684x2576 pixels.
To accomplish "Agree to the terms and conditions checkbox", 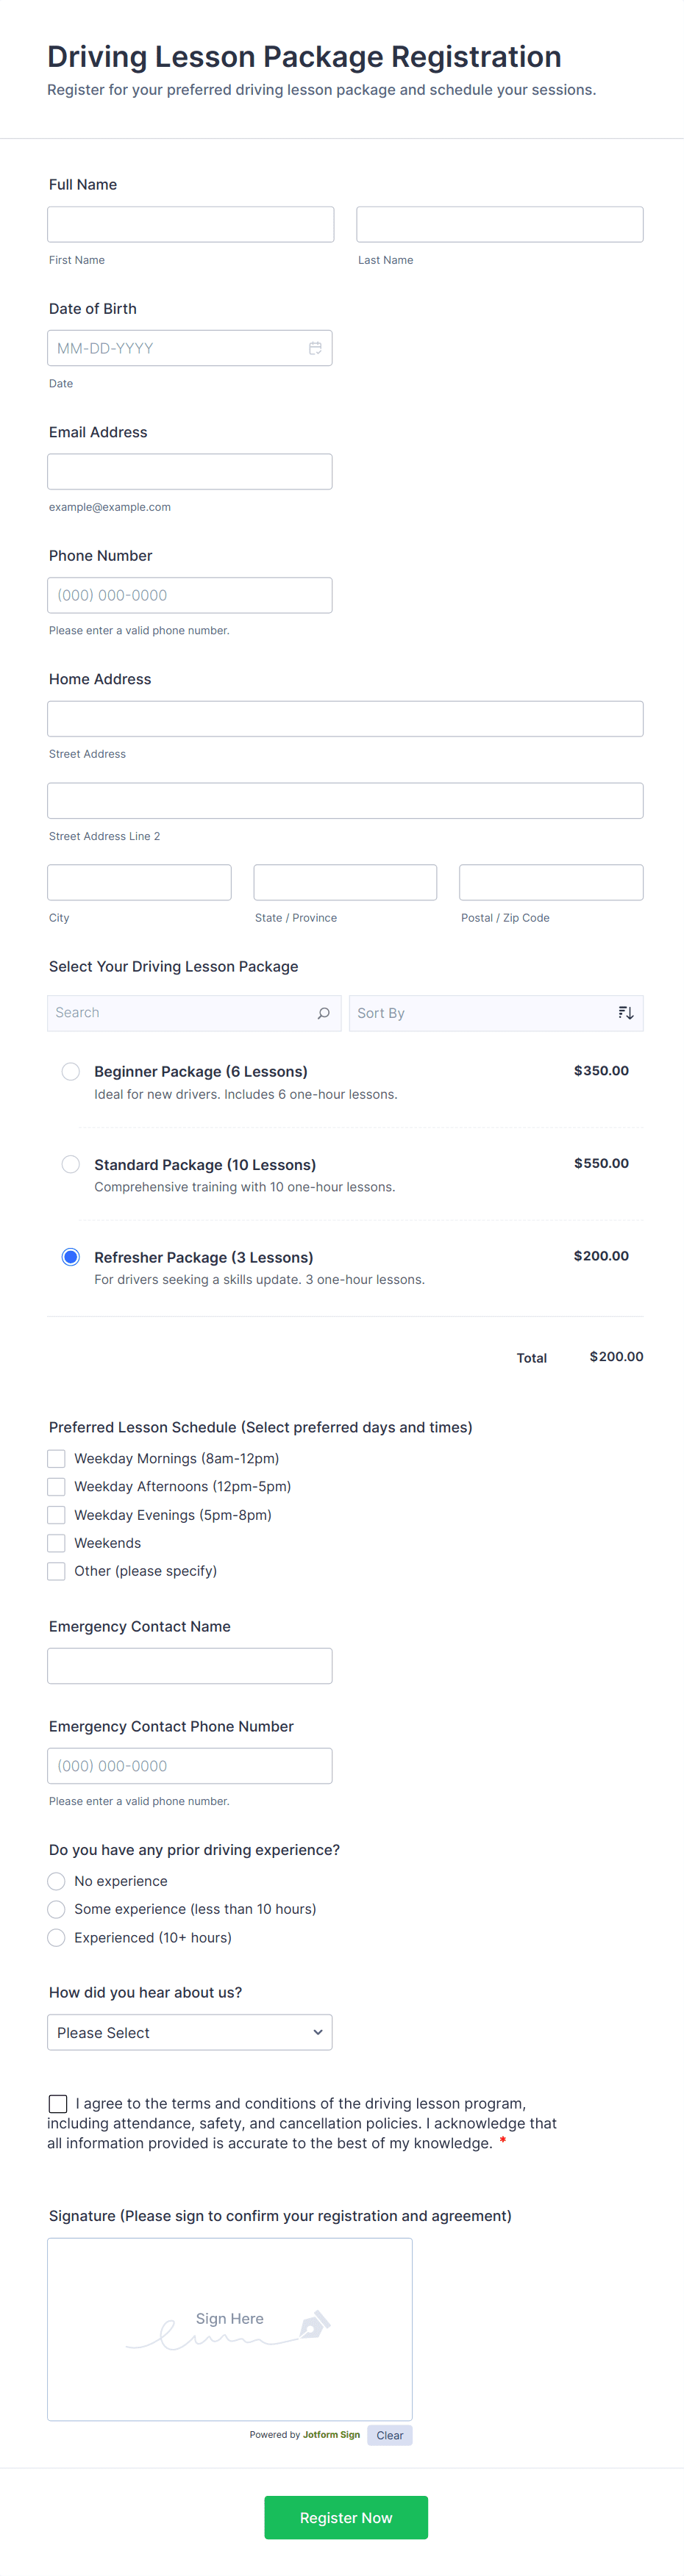I will pos(59,2104).
